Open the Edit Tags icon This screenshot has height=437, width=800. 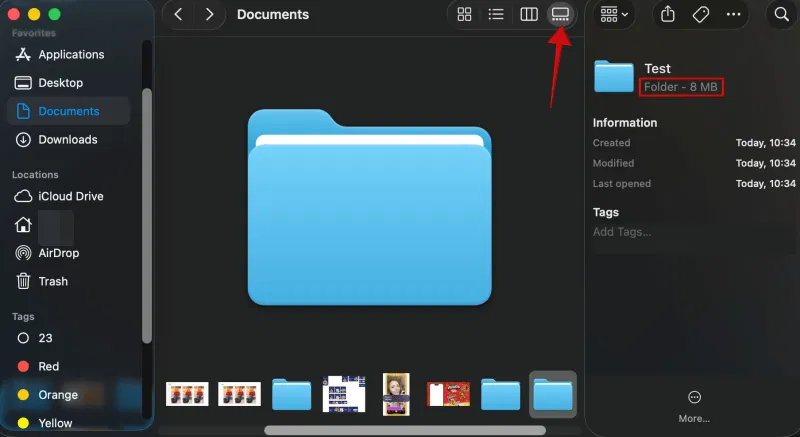point(701,14)
